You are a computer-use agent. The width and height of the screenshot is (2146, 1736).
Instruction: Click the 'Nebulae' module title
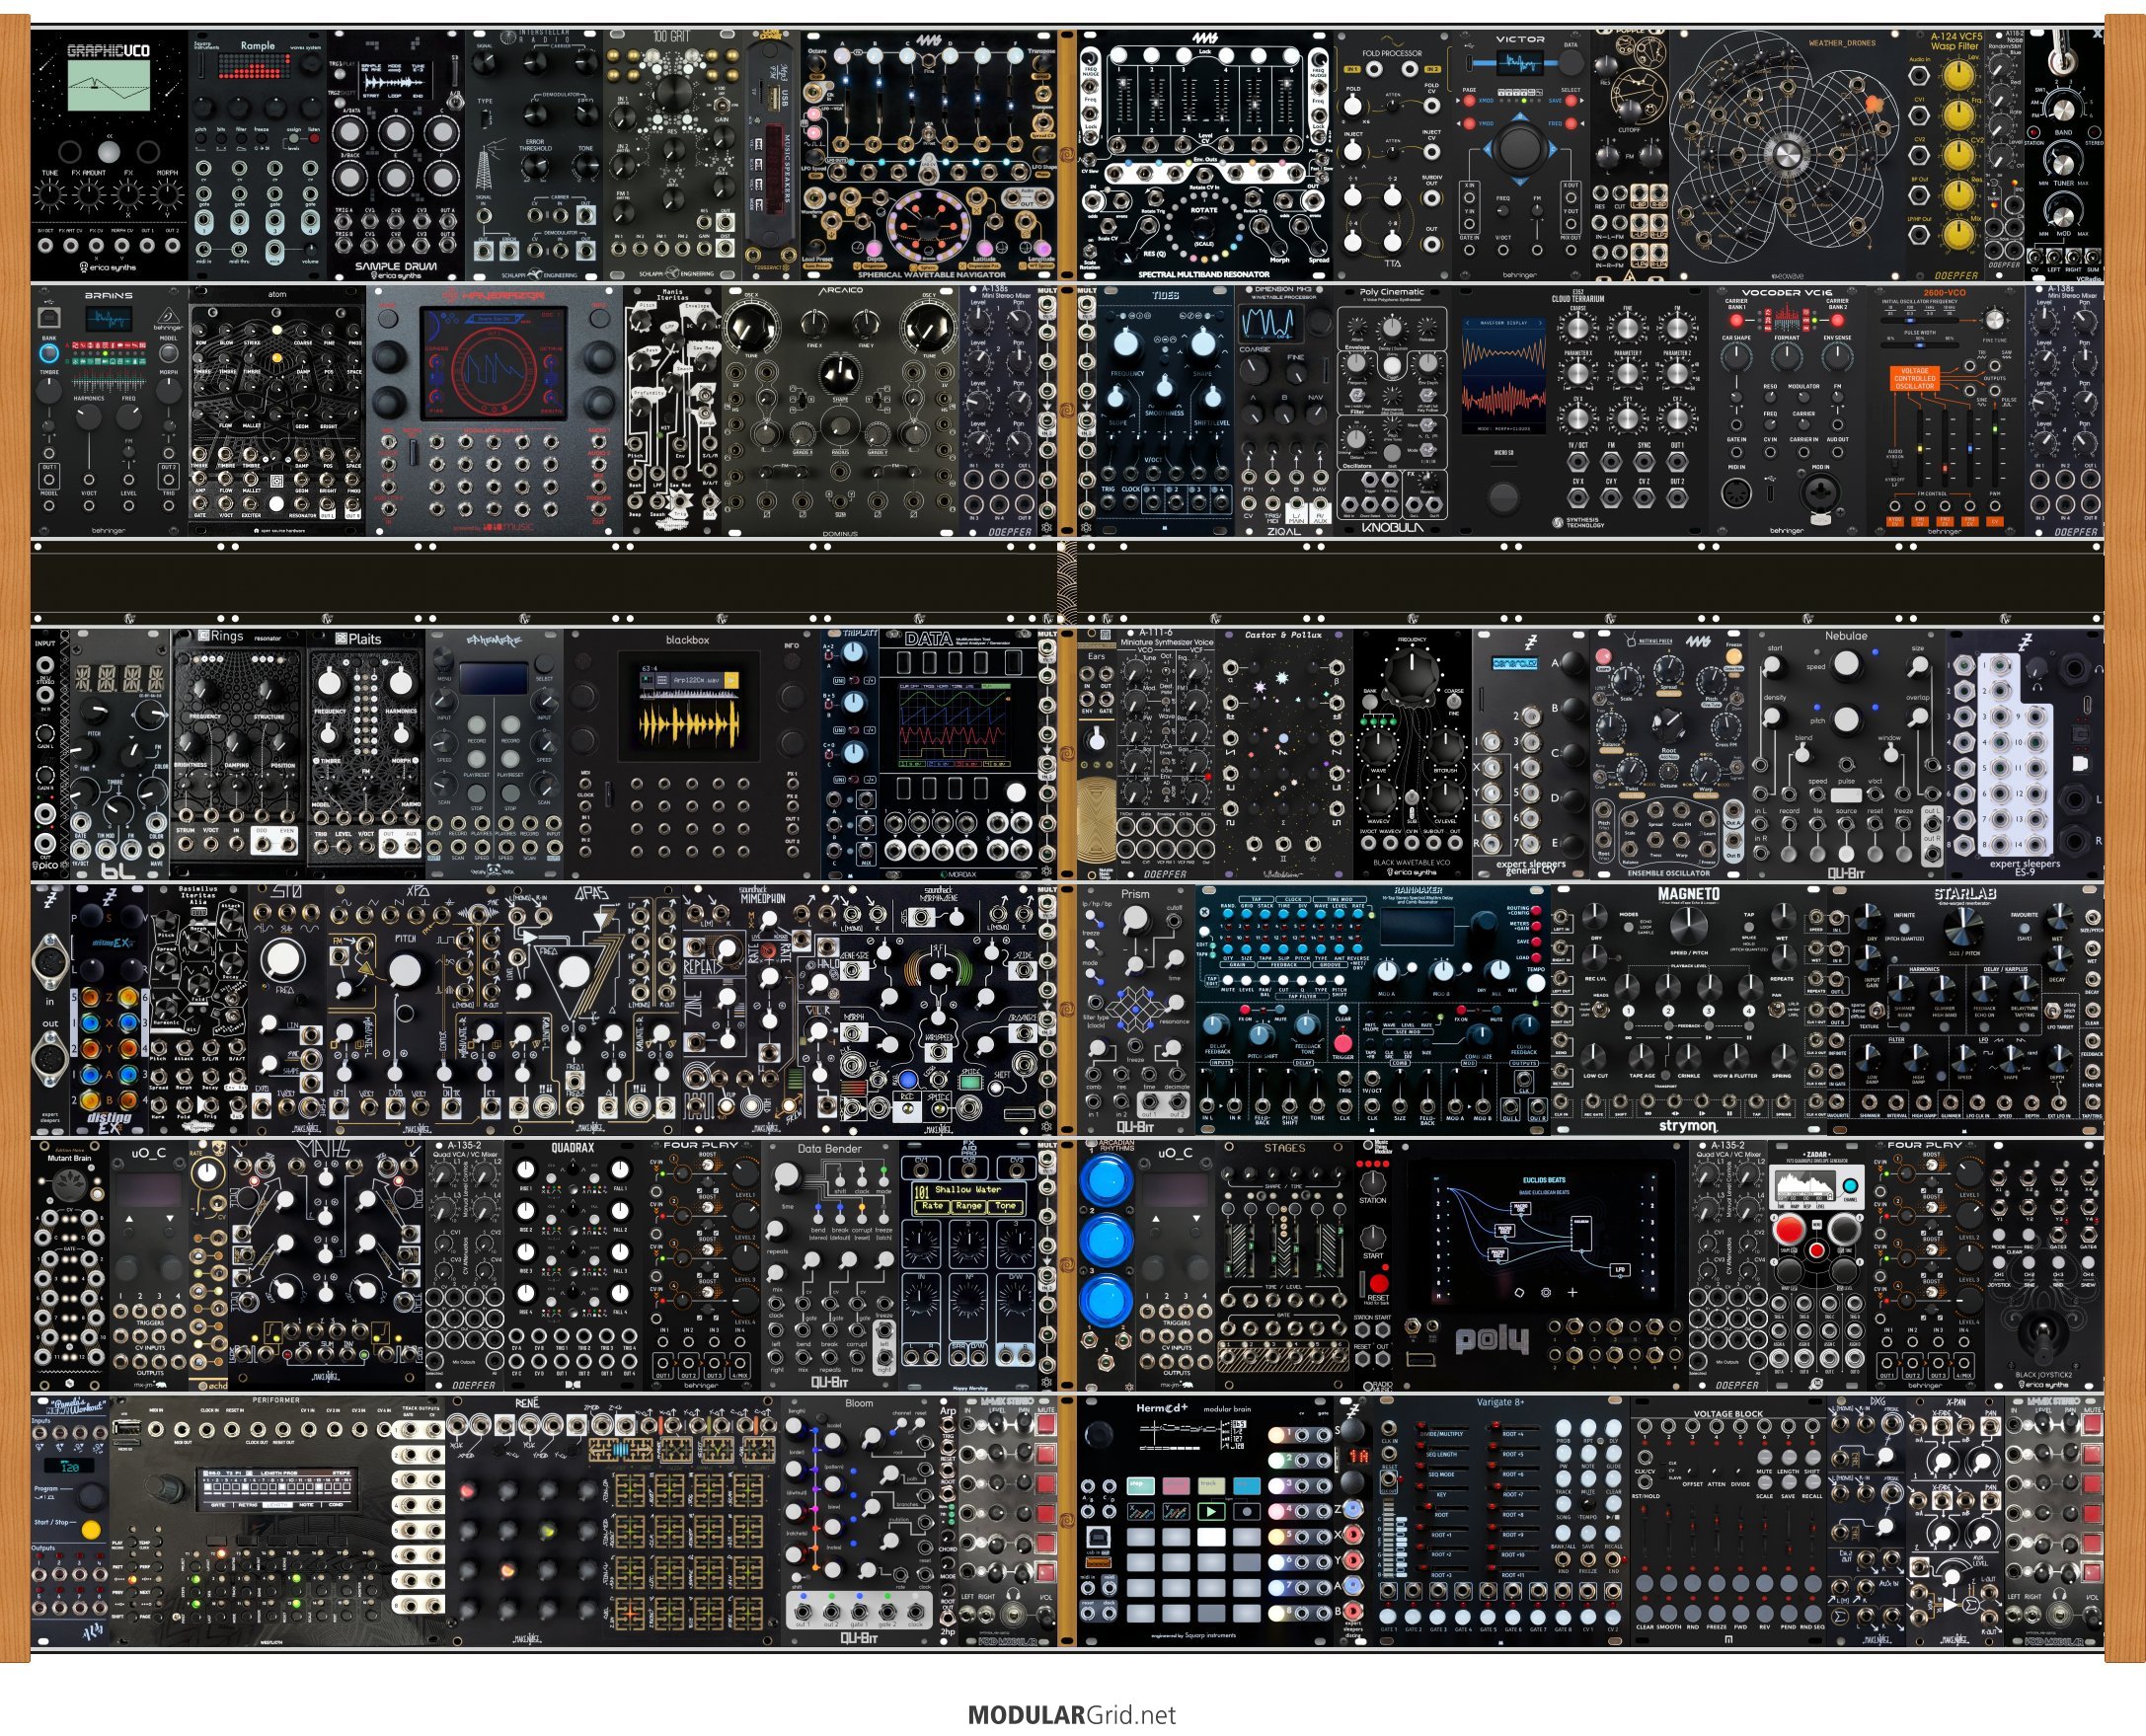click(x=1846, y=635)
